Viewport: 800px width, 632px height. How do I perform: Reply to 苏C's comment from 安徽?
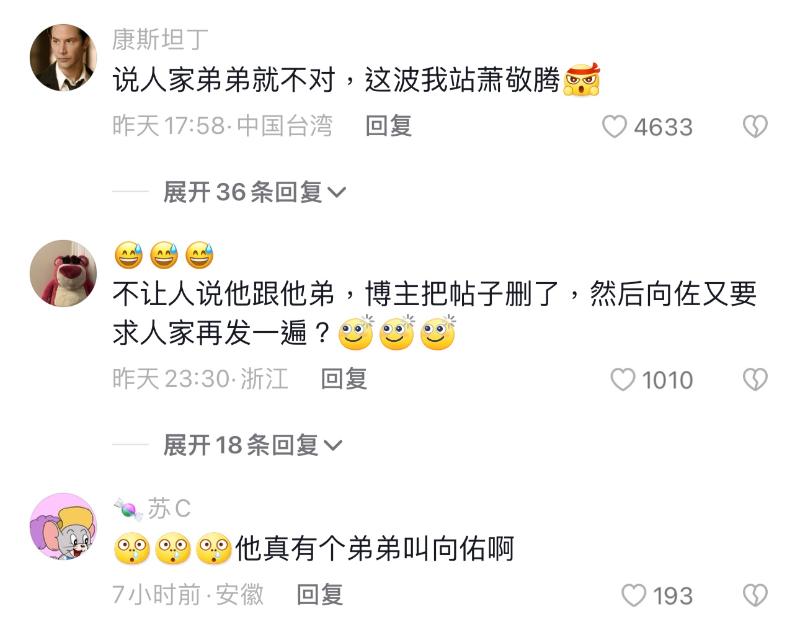click(320, 594)
